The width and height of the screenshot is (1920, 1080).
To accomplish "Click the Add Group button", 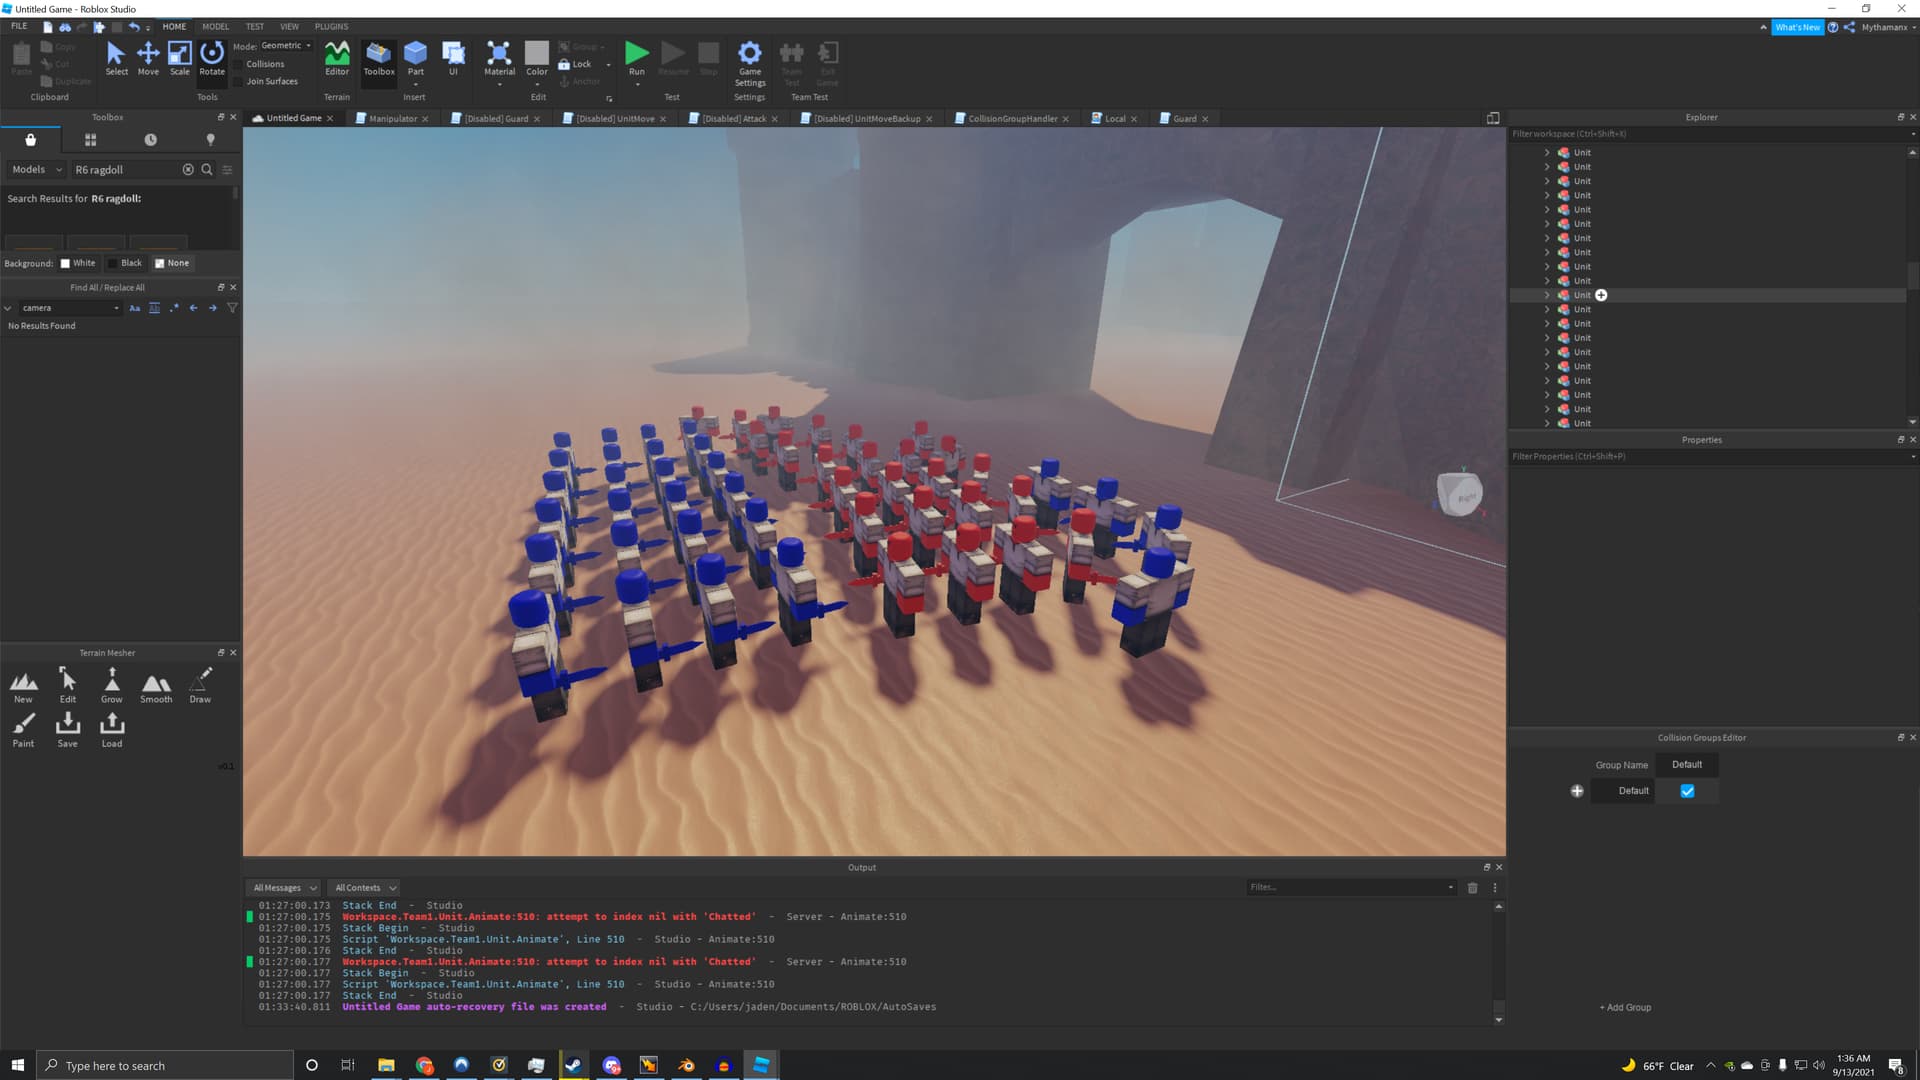I will (1625, 1008).
